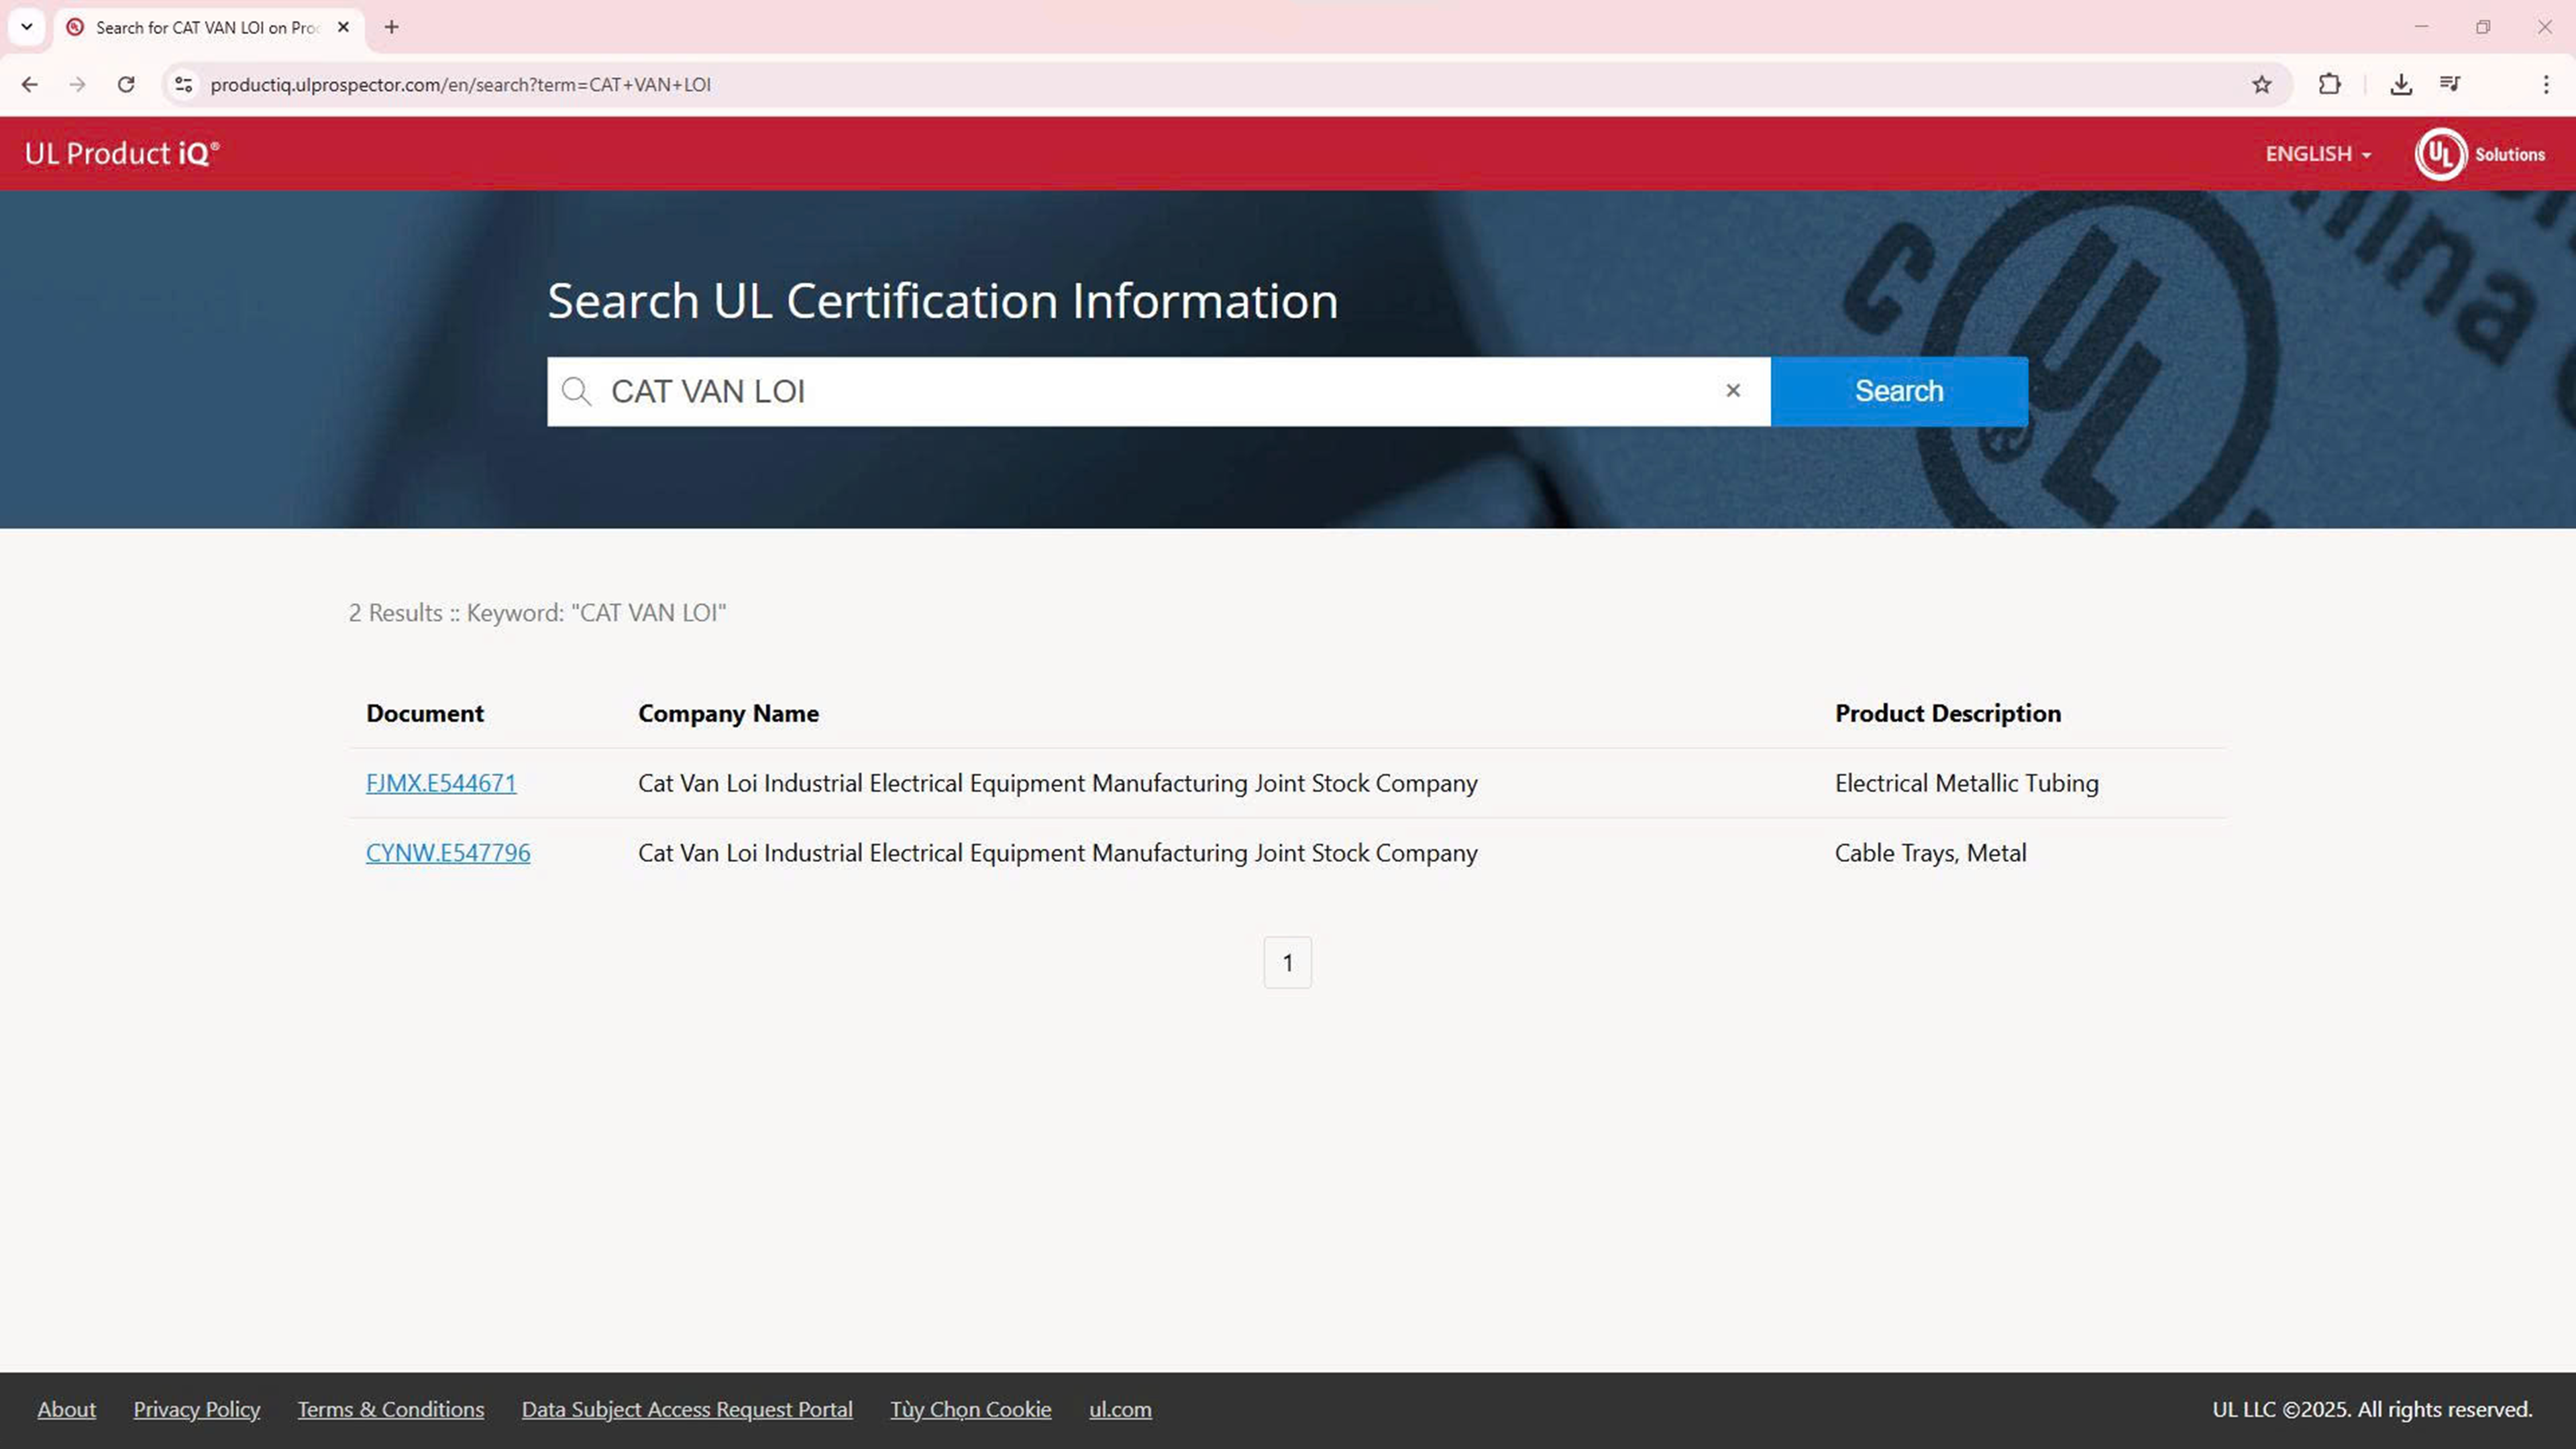Open document FJMX.E544671

(x=441, y=783)
